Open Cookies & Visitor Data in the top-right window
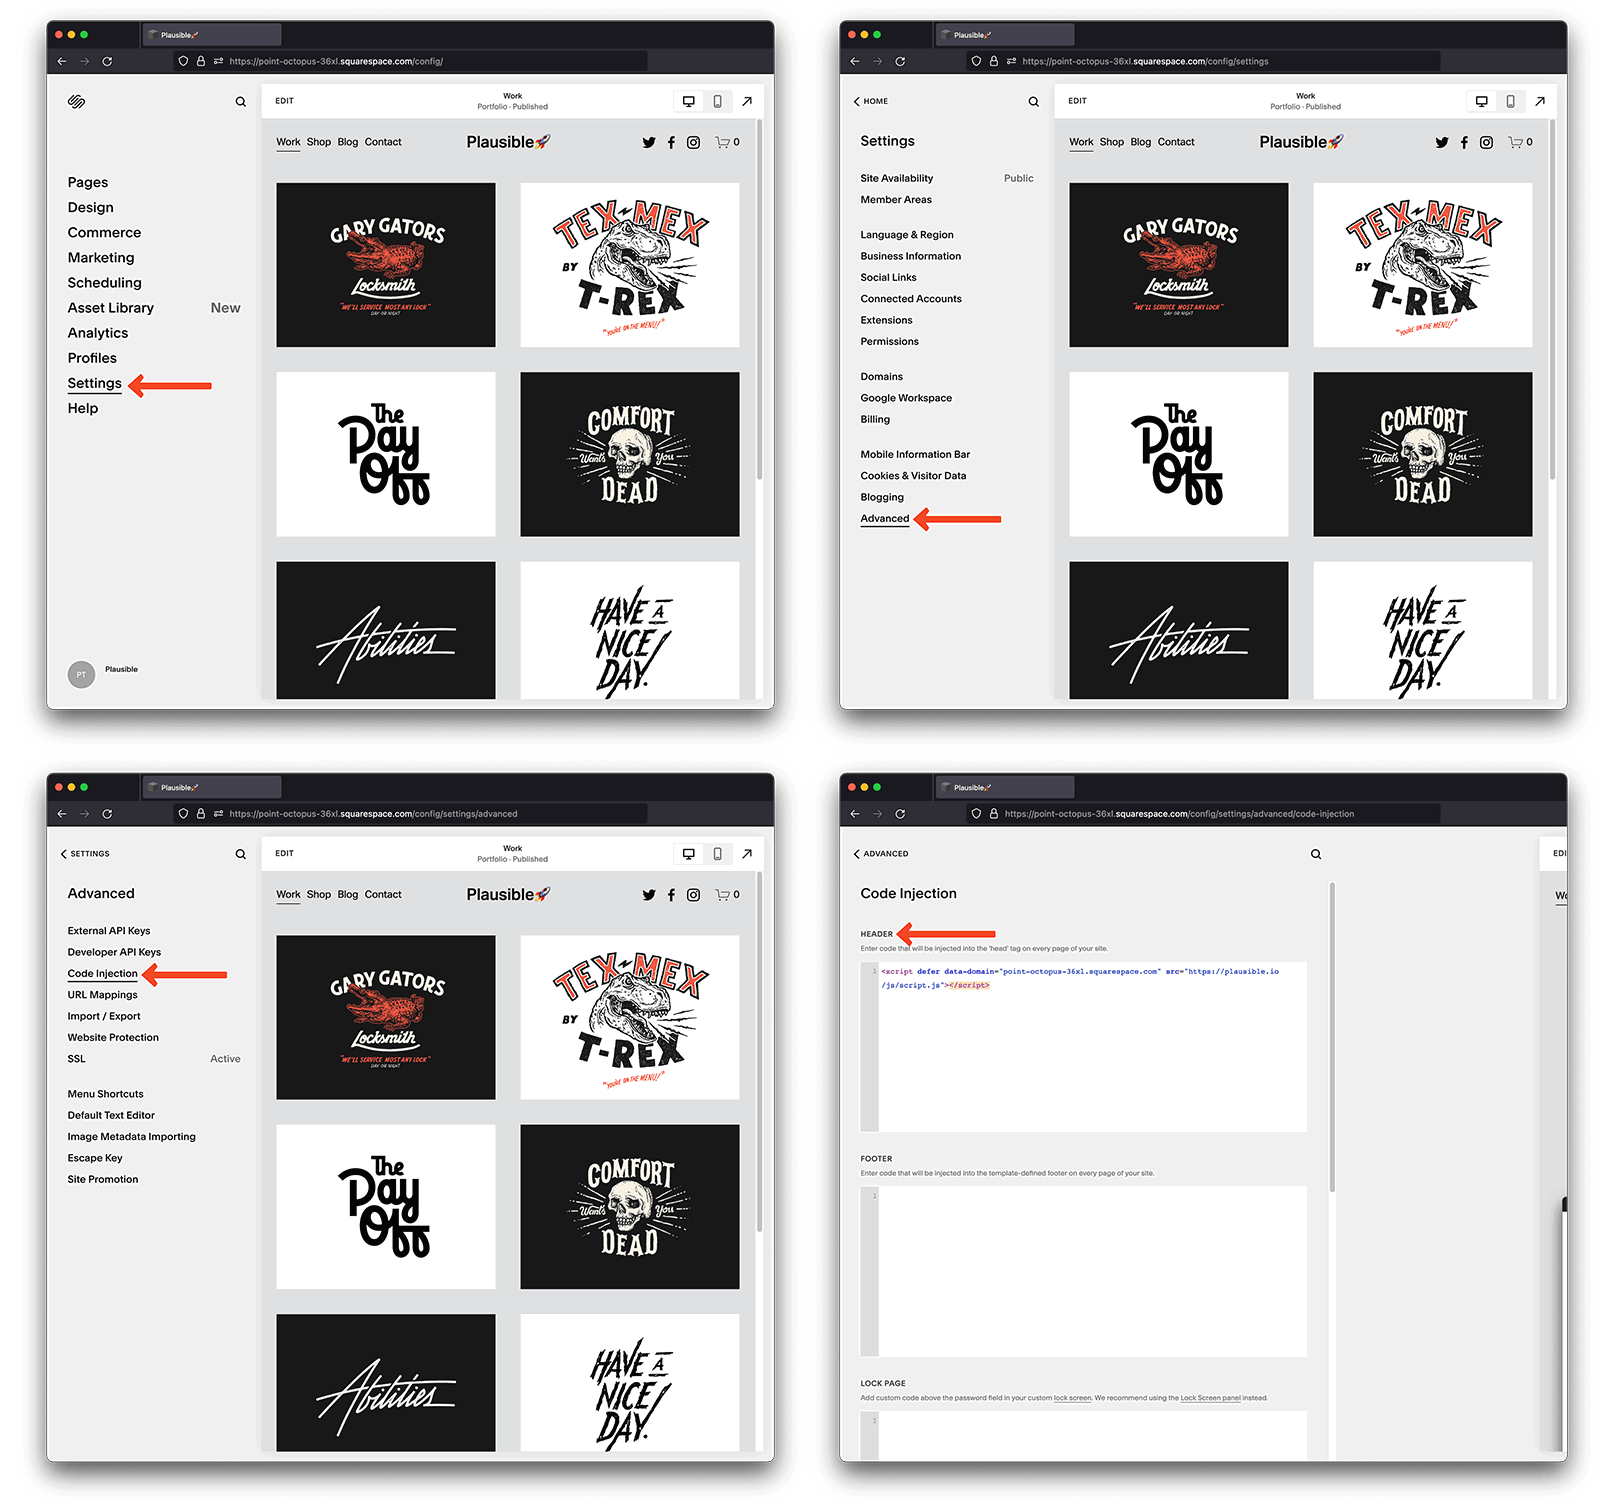Viewport: 1600px width, 1505px height. point(913,476)
